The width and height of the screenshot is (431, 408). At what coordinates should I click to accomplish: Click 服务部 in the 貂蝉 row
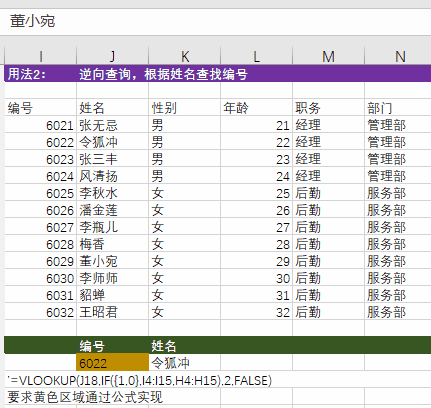[398, 295]
